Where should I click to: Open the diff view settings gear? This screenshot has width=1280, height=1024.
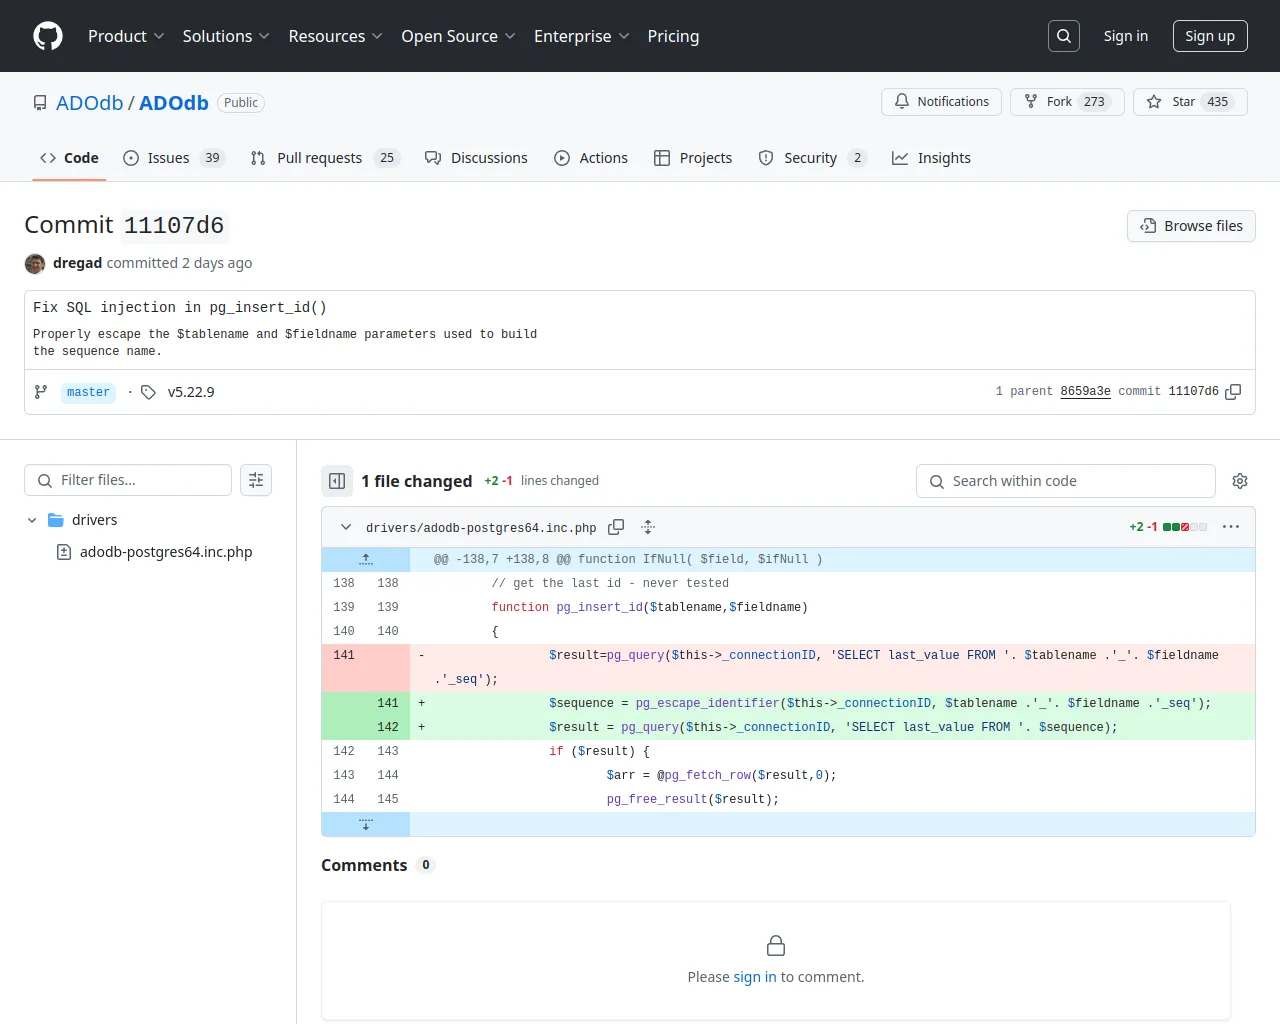[1240, 481]
